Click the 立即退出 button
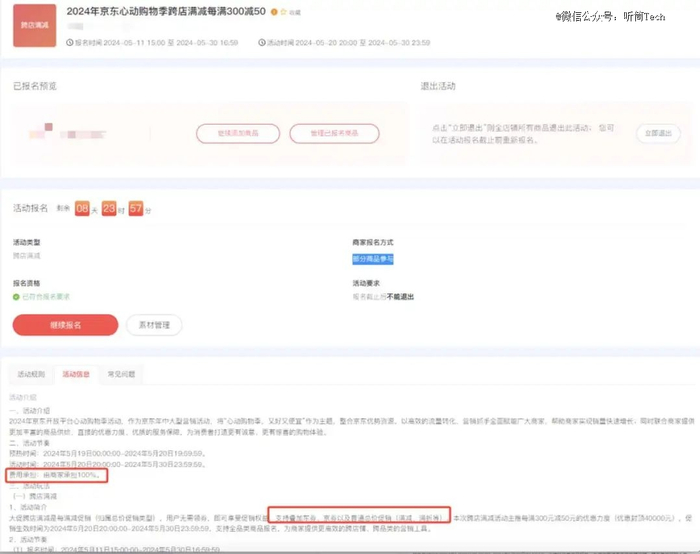The width and height of the screenshot is (700, 554). (x=658, y=133)
